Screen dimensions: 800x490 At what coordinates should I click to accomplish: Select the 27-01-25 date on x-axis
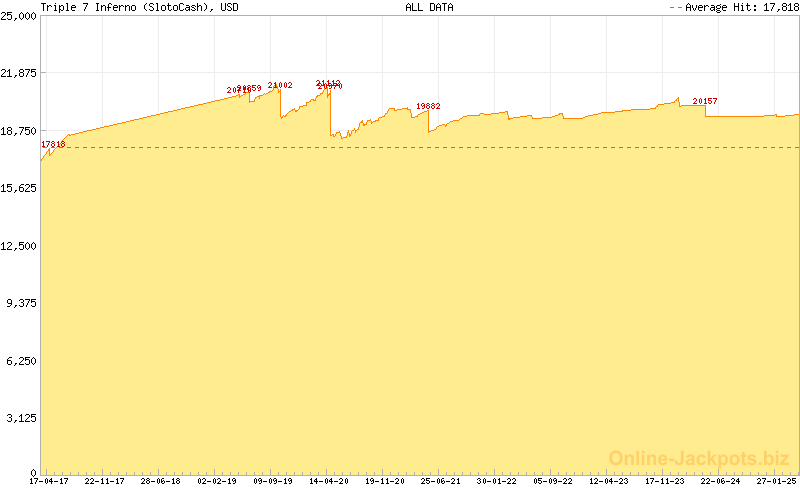coord(775,481)
